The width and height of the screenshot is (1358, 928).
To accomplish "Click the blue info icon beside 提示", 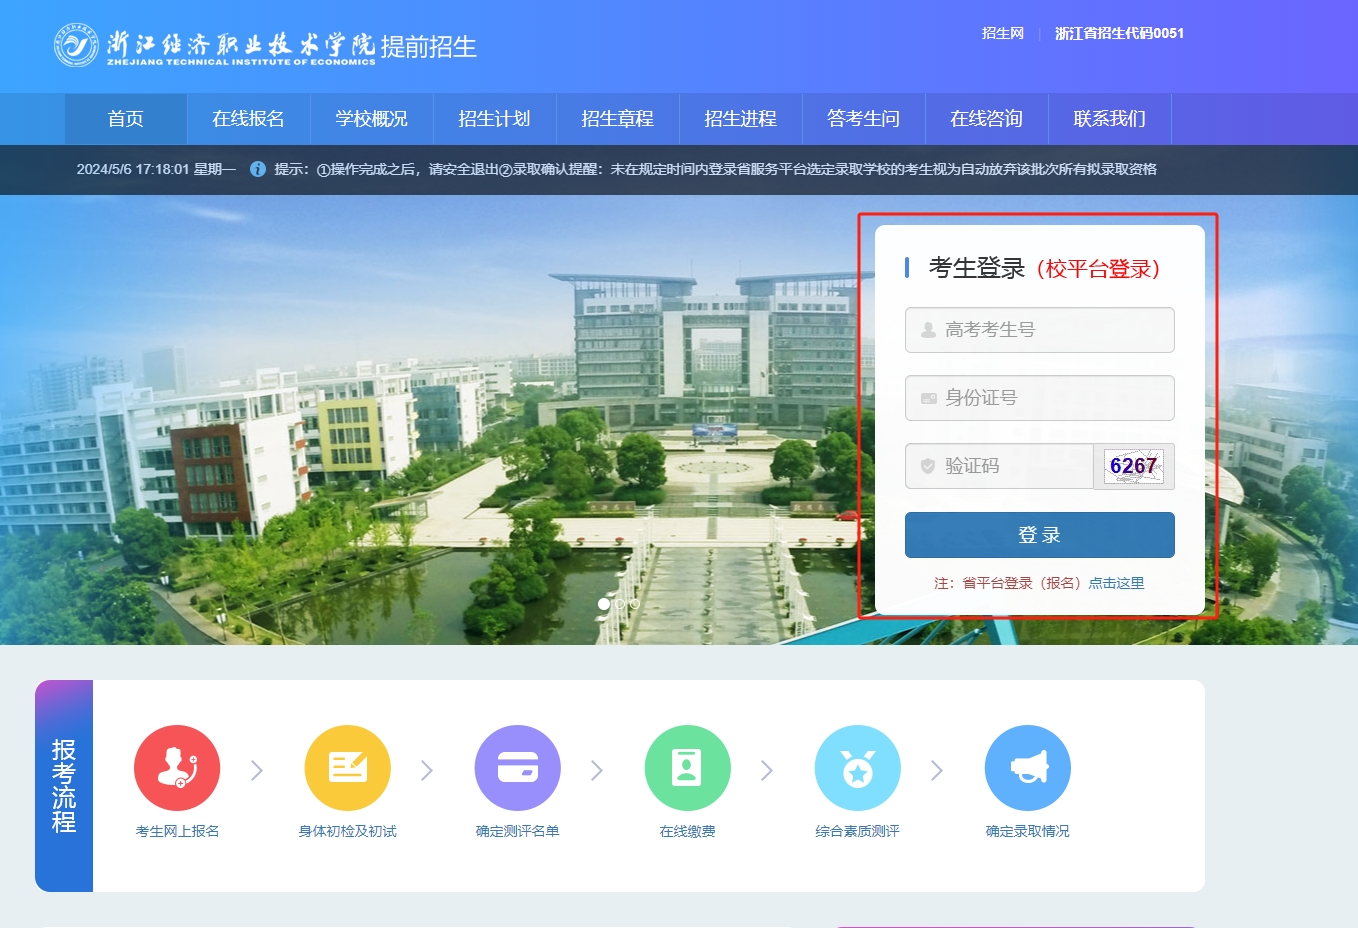I will 257,169.
